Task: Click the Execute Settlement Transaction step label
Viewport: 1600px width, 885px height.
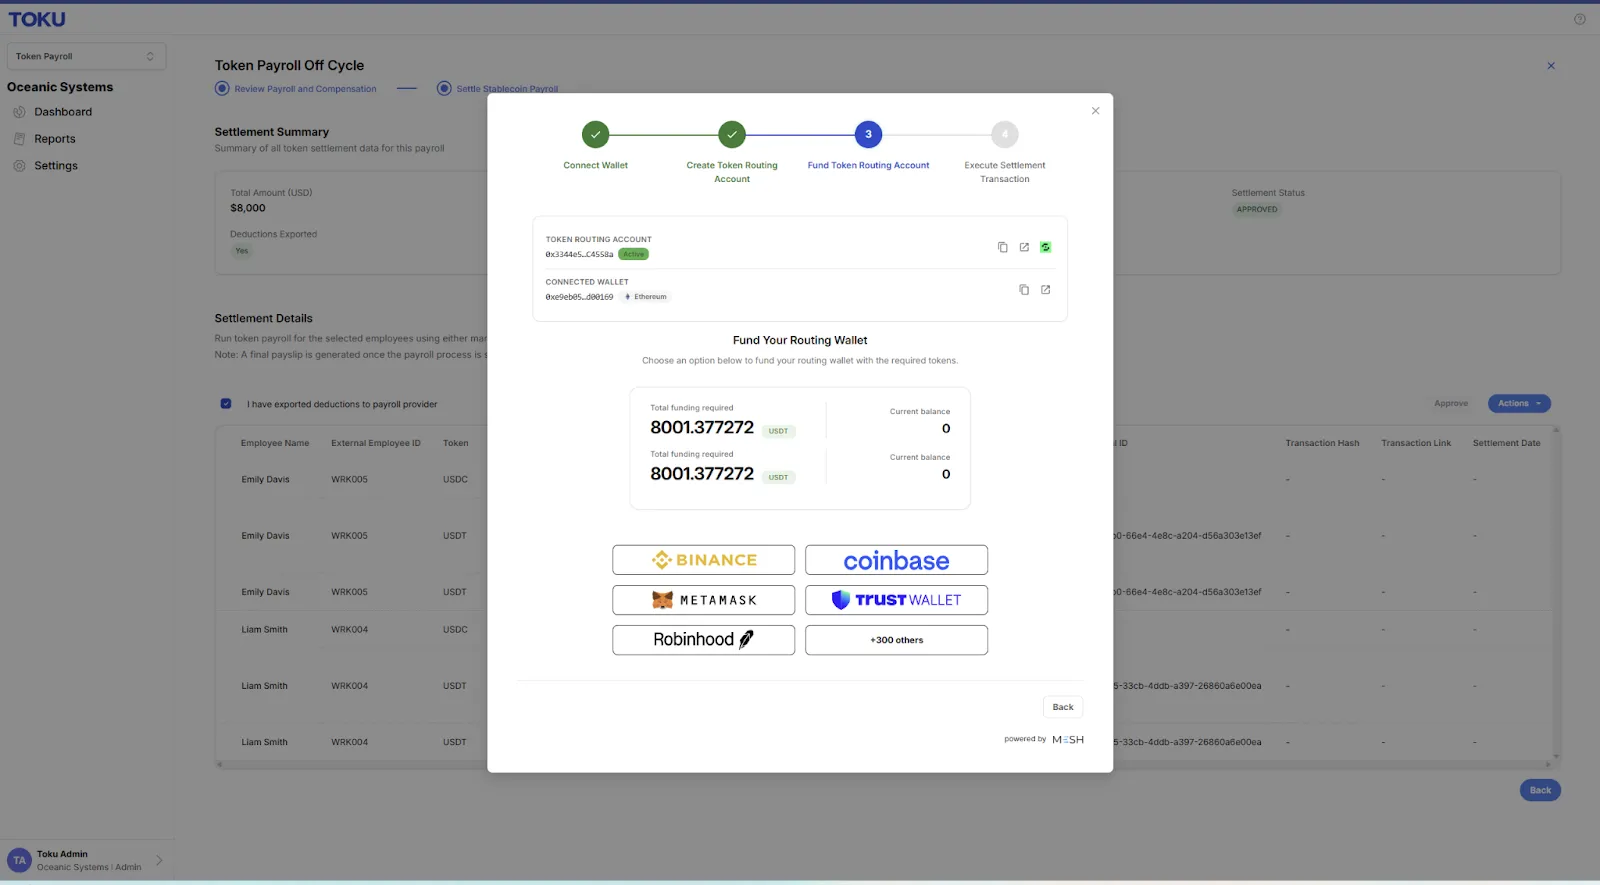Action: [1005, 172]
